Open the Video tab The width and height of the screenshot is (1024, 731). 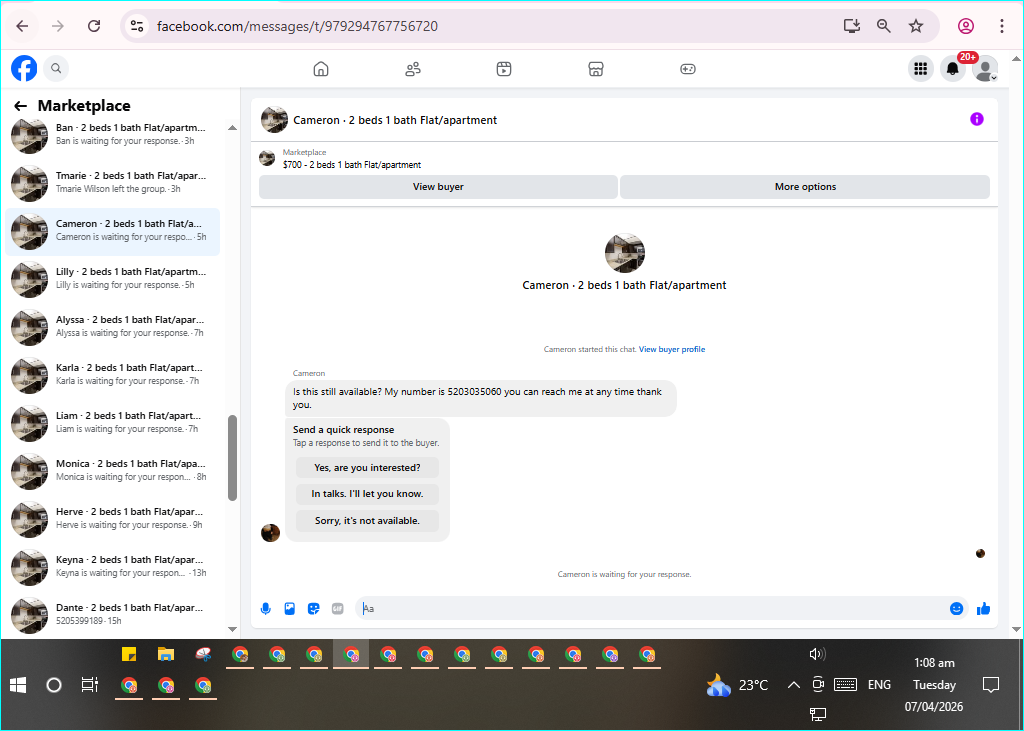[504, 69]
